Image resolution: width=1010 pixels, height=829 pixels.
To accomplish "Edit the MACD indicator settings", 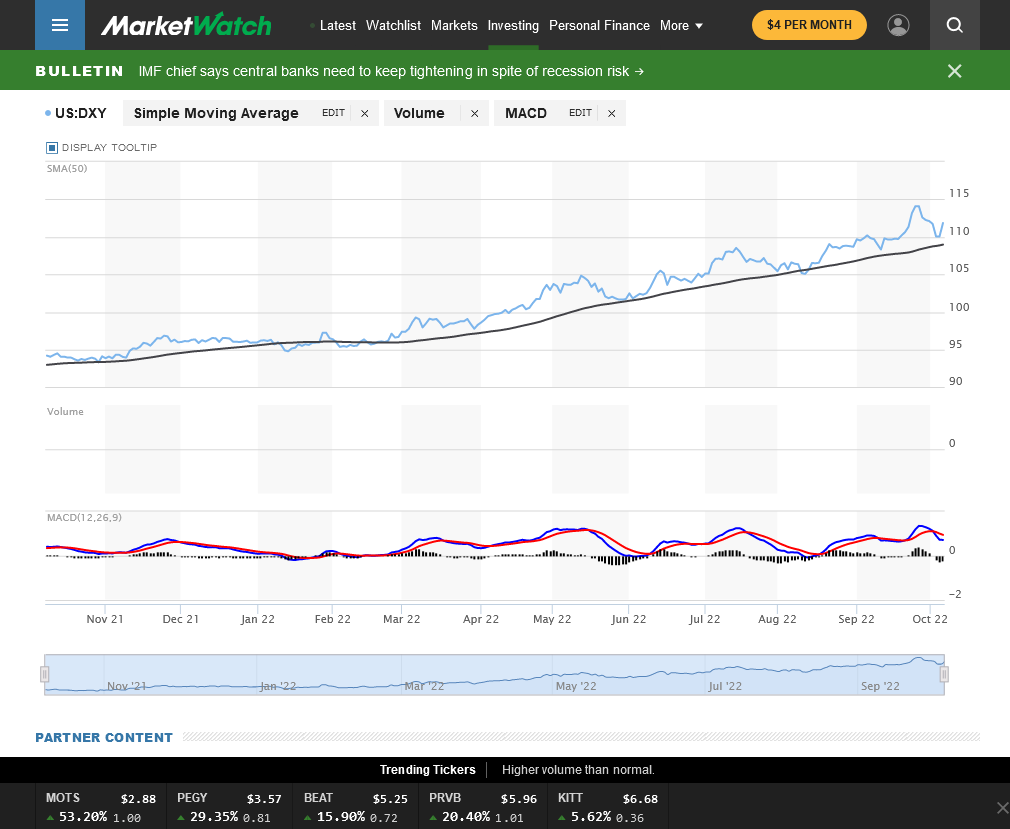I will tap(580, 113).
